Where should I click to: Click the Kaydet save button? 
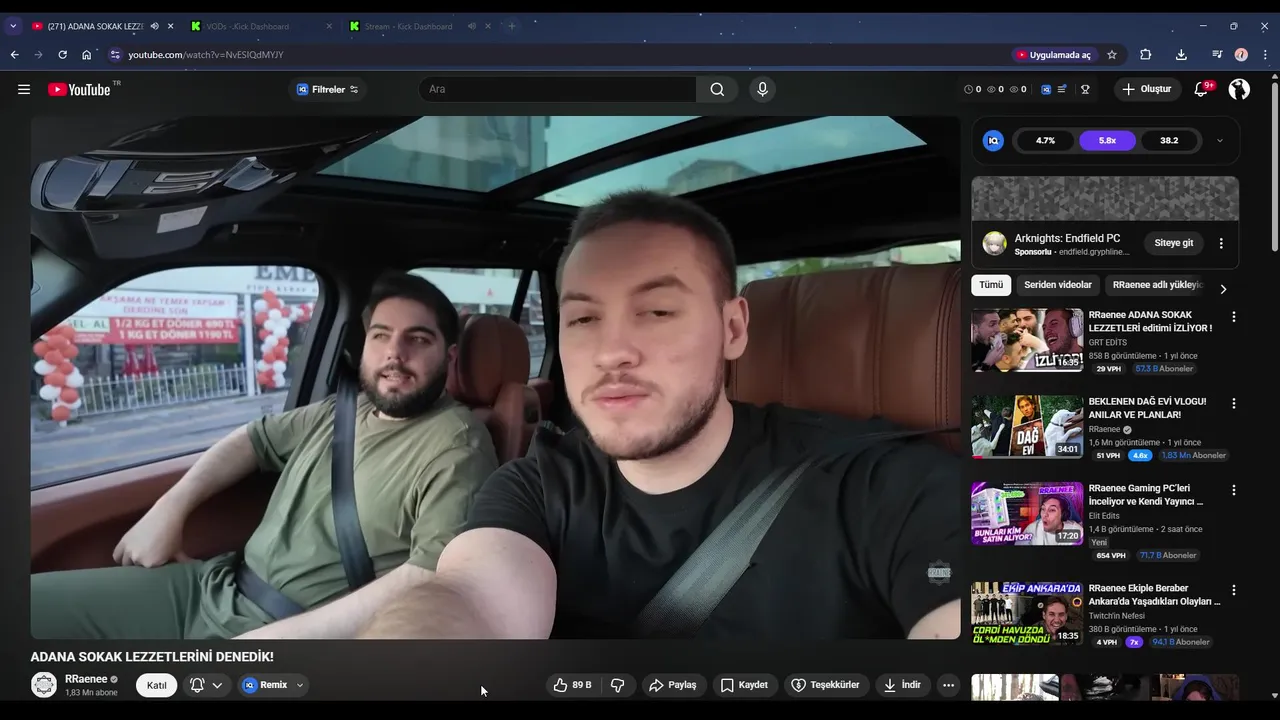[744, 685]
